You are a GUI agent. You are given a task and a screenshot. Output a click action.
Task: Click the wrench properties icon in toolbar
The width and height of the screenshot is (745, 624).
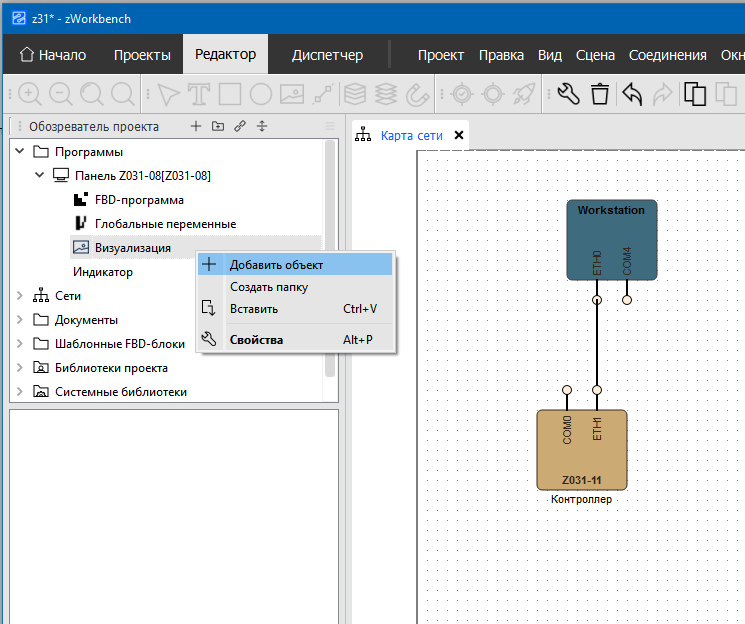568,94
